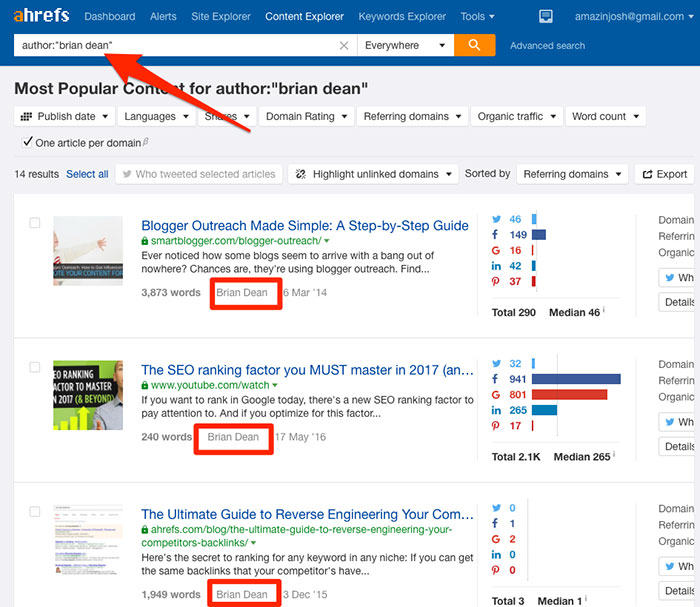Click the Google 801 shares red bar
Screen dimensions: 700x607
[x=569, y=395]
